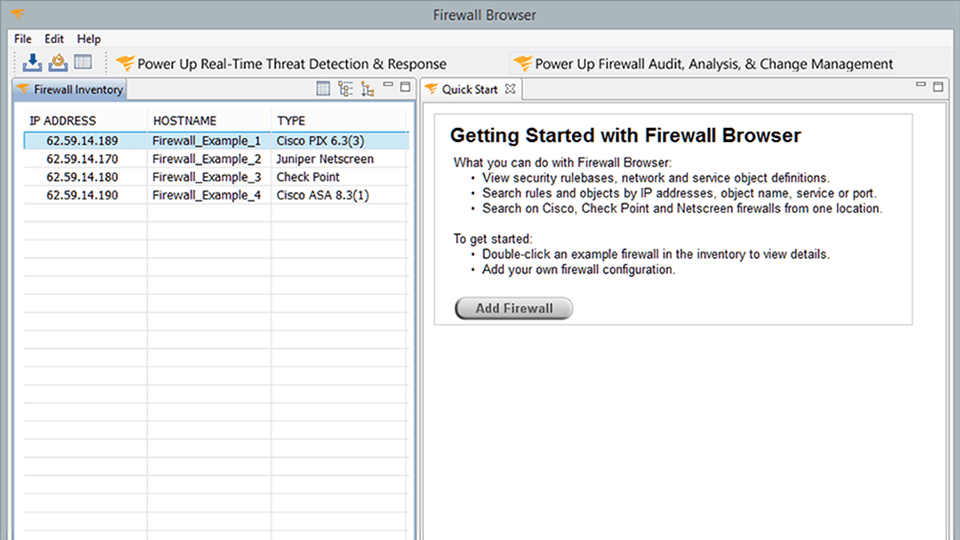Click type cell Check Point
Image resolution: width=960 pixels, height=540 pixels.
click(x=308, y=177)
